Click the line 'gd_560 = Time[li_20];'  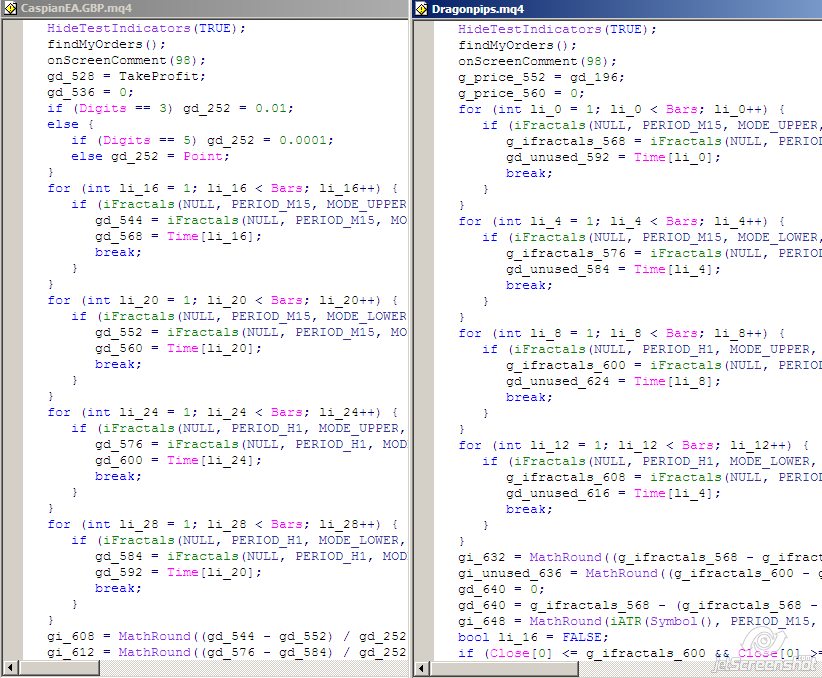178,348
